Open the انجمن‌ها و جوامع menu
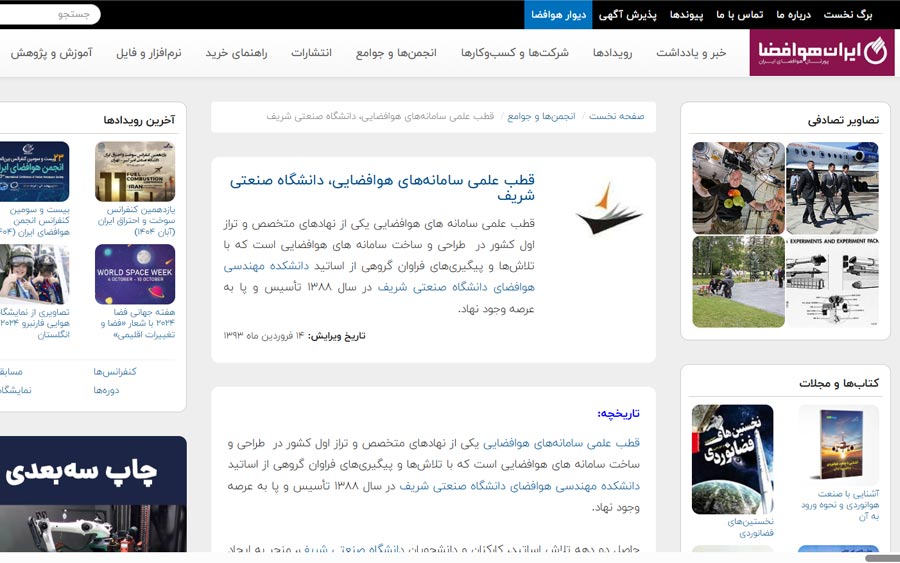 pos(395,53)
